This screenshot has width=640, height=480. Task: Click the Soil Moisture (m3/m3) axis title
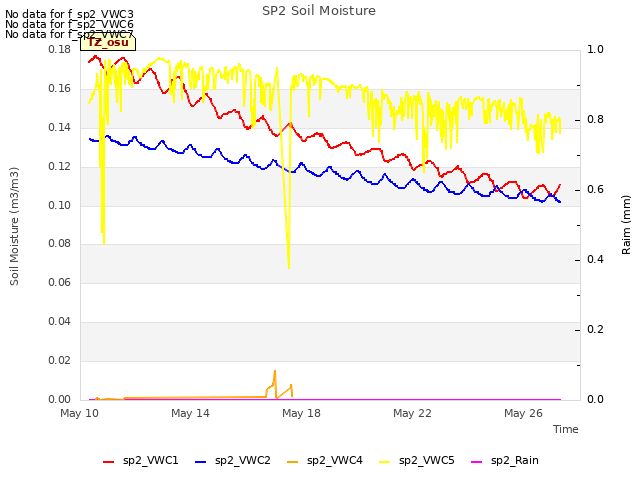(x=14, y=226)
